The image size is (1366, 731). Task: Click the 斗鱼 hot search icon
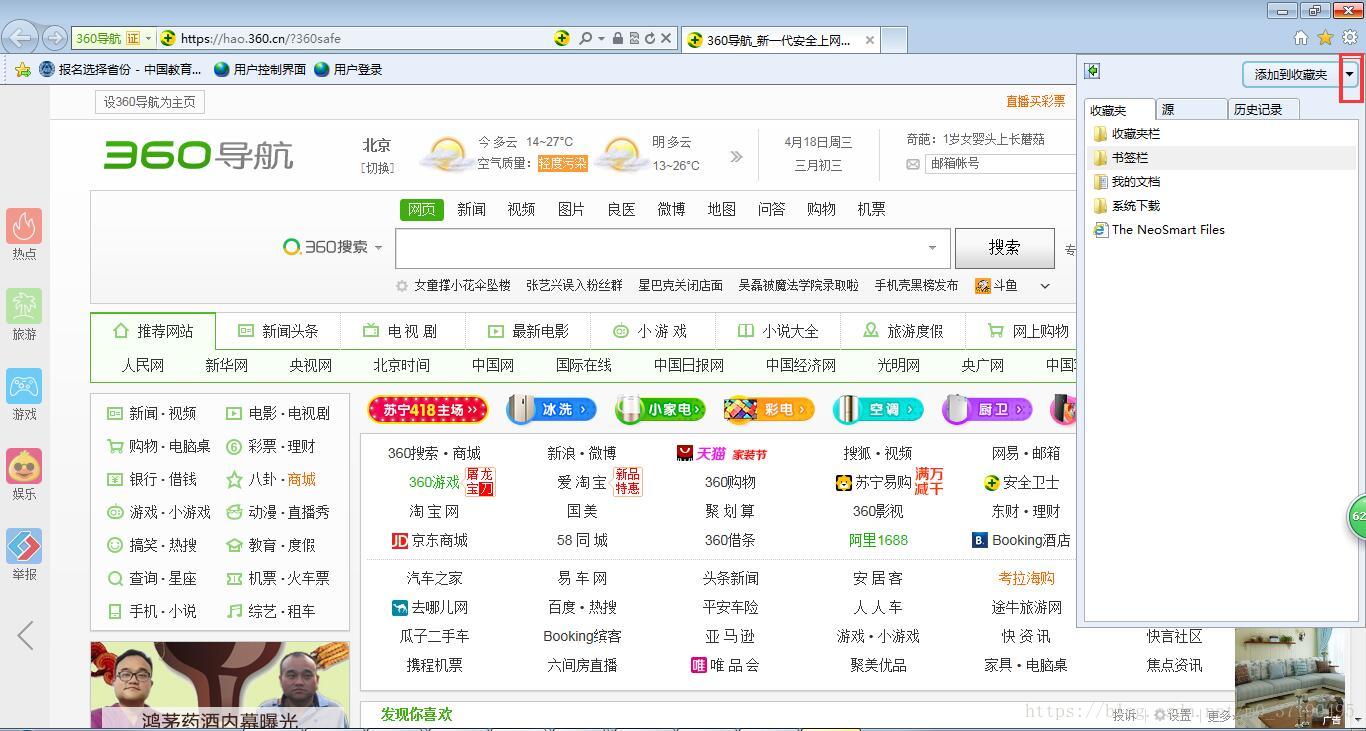pyautogui.click(x=983, y=286)
